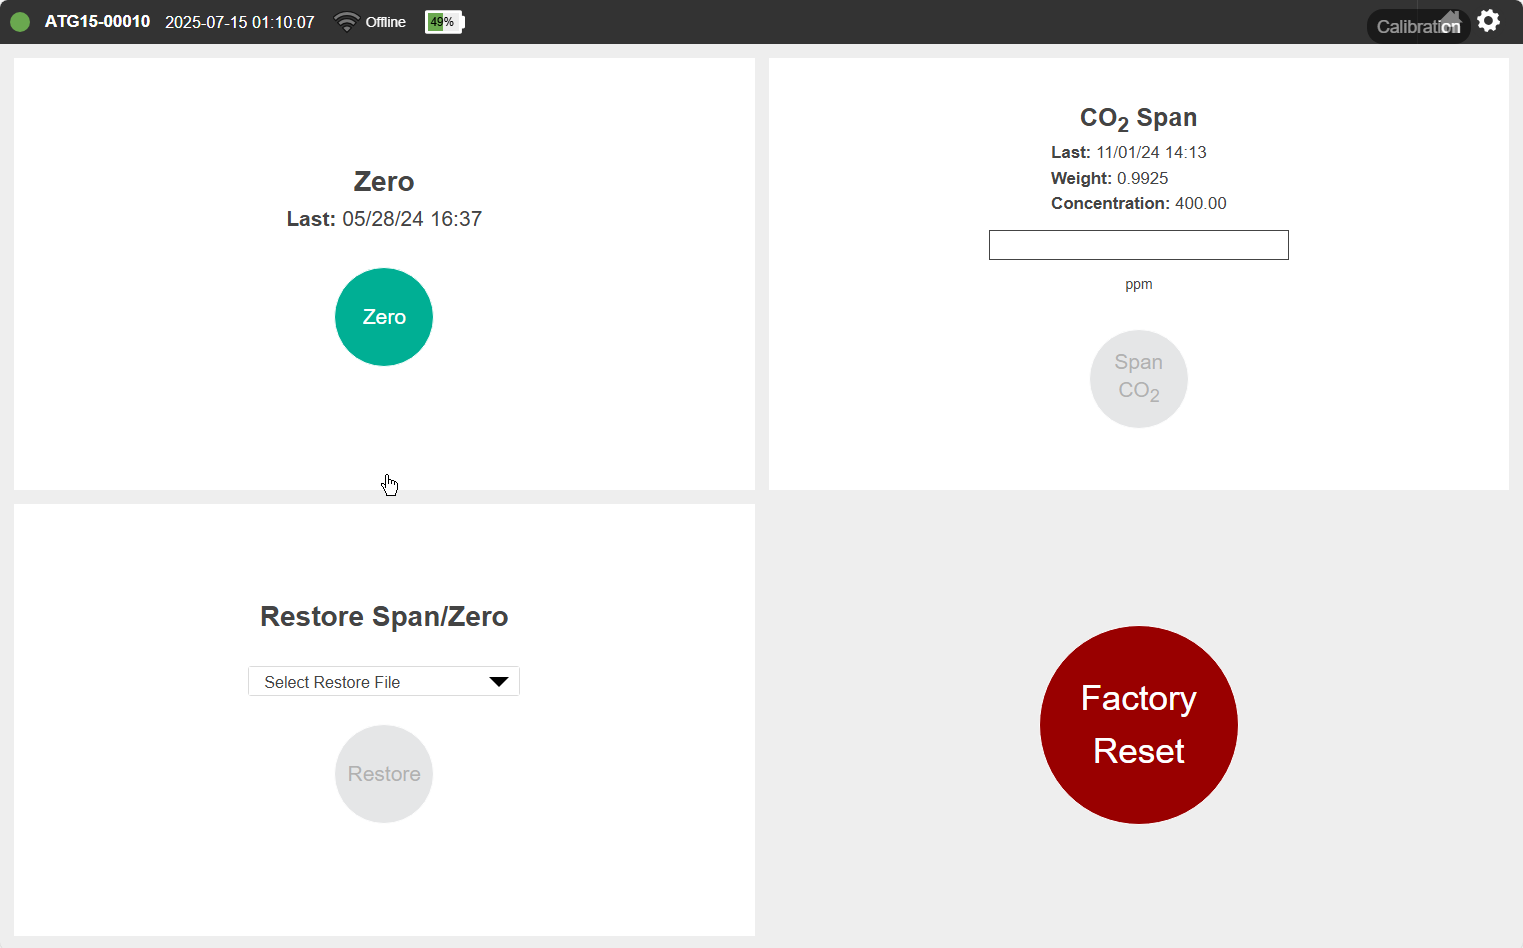Click the date and time display
1523x948 pixels.
click(x=239, y=22)
